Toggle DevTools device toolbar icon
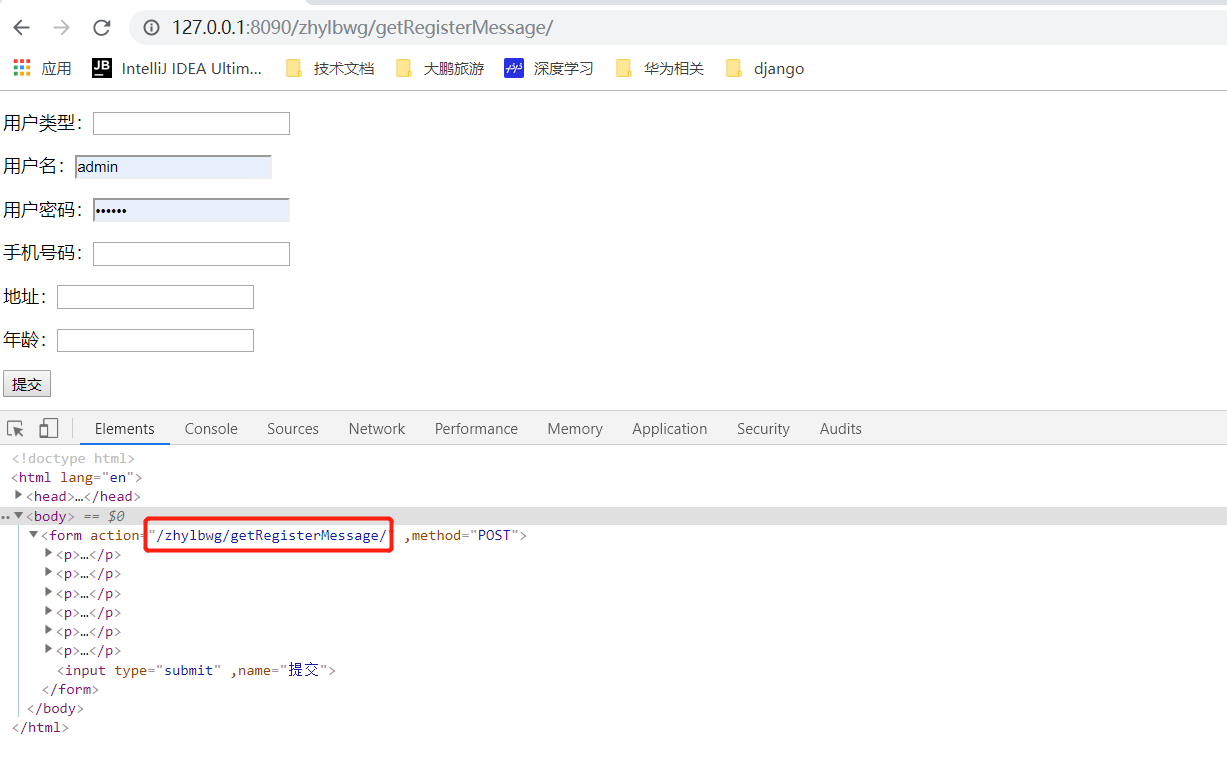This screenshot has height=774, width=1227. click(x=48, y=428)
